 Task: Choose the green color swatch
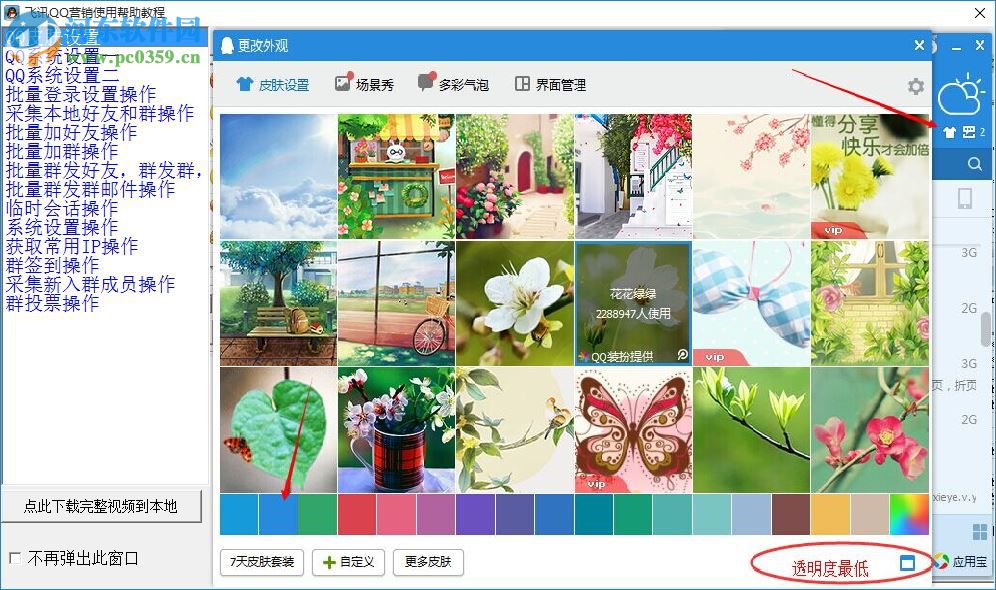(x=318, y=514)
